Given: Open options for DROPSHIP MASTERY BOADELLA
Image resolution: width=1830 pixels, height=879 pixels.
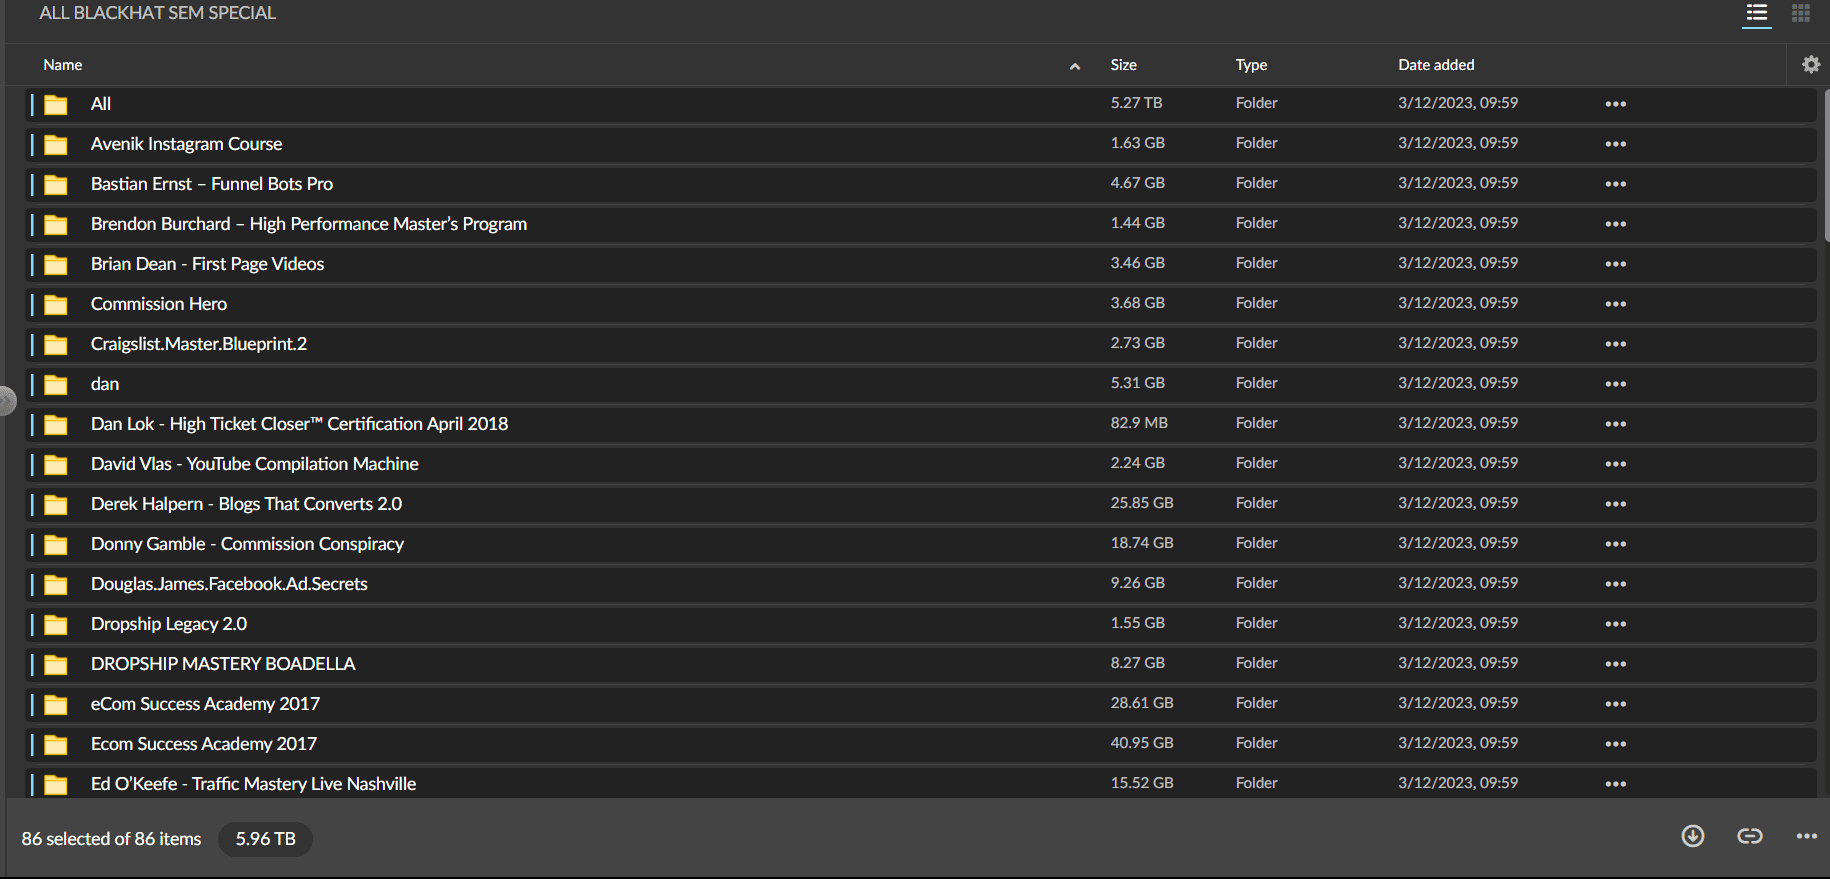Looking at the screenshot, I should tap(1616, 664).
